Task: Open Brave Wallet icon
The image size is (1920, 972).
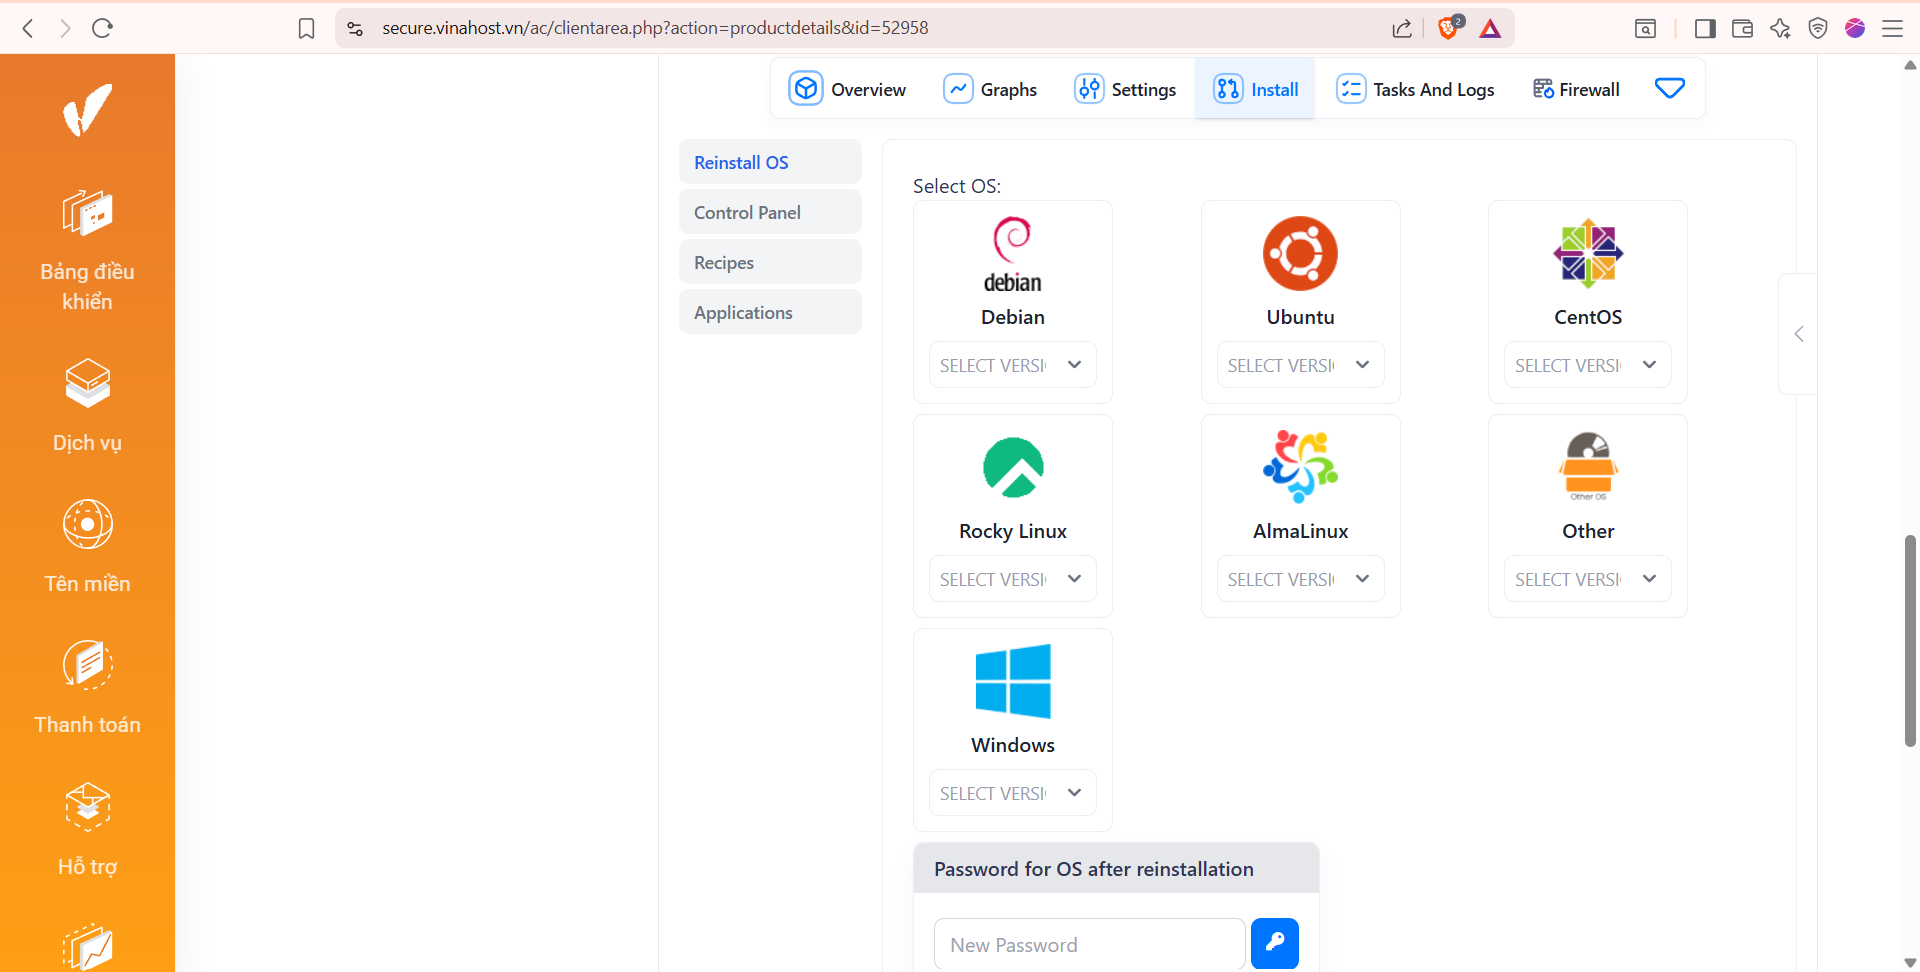Action: [x=1742, y=28]
